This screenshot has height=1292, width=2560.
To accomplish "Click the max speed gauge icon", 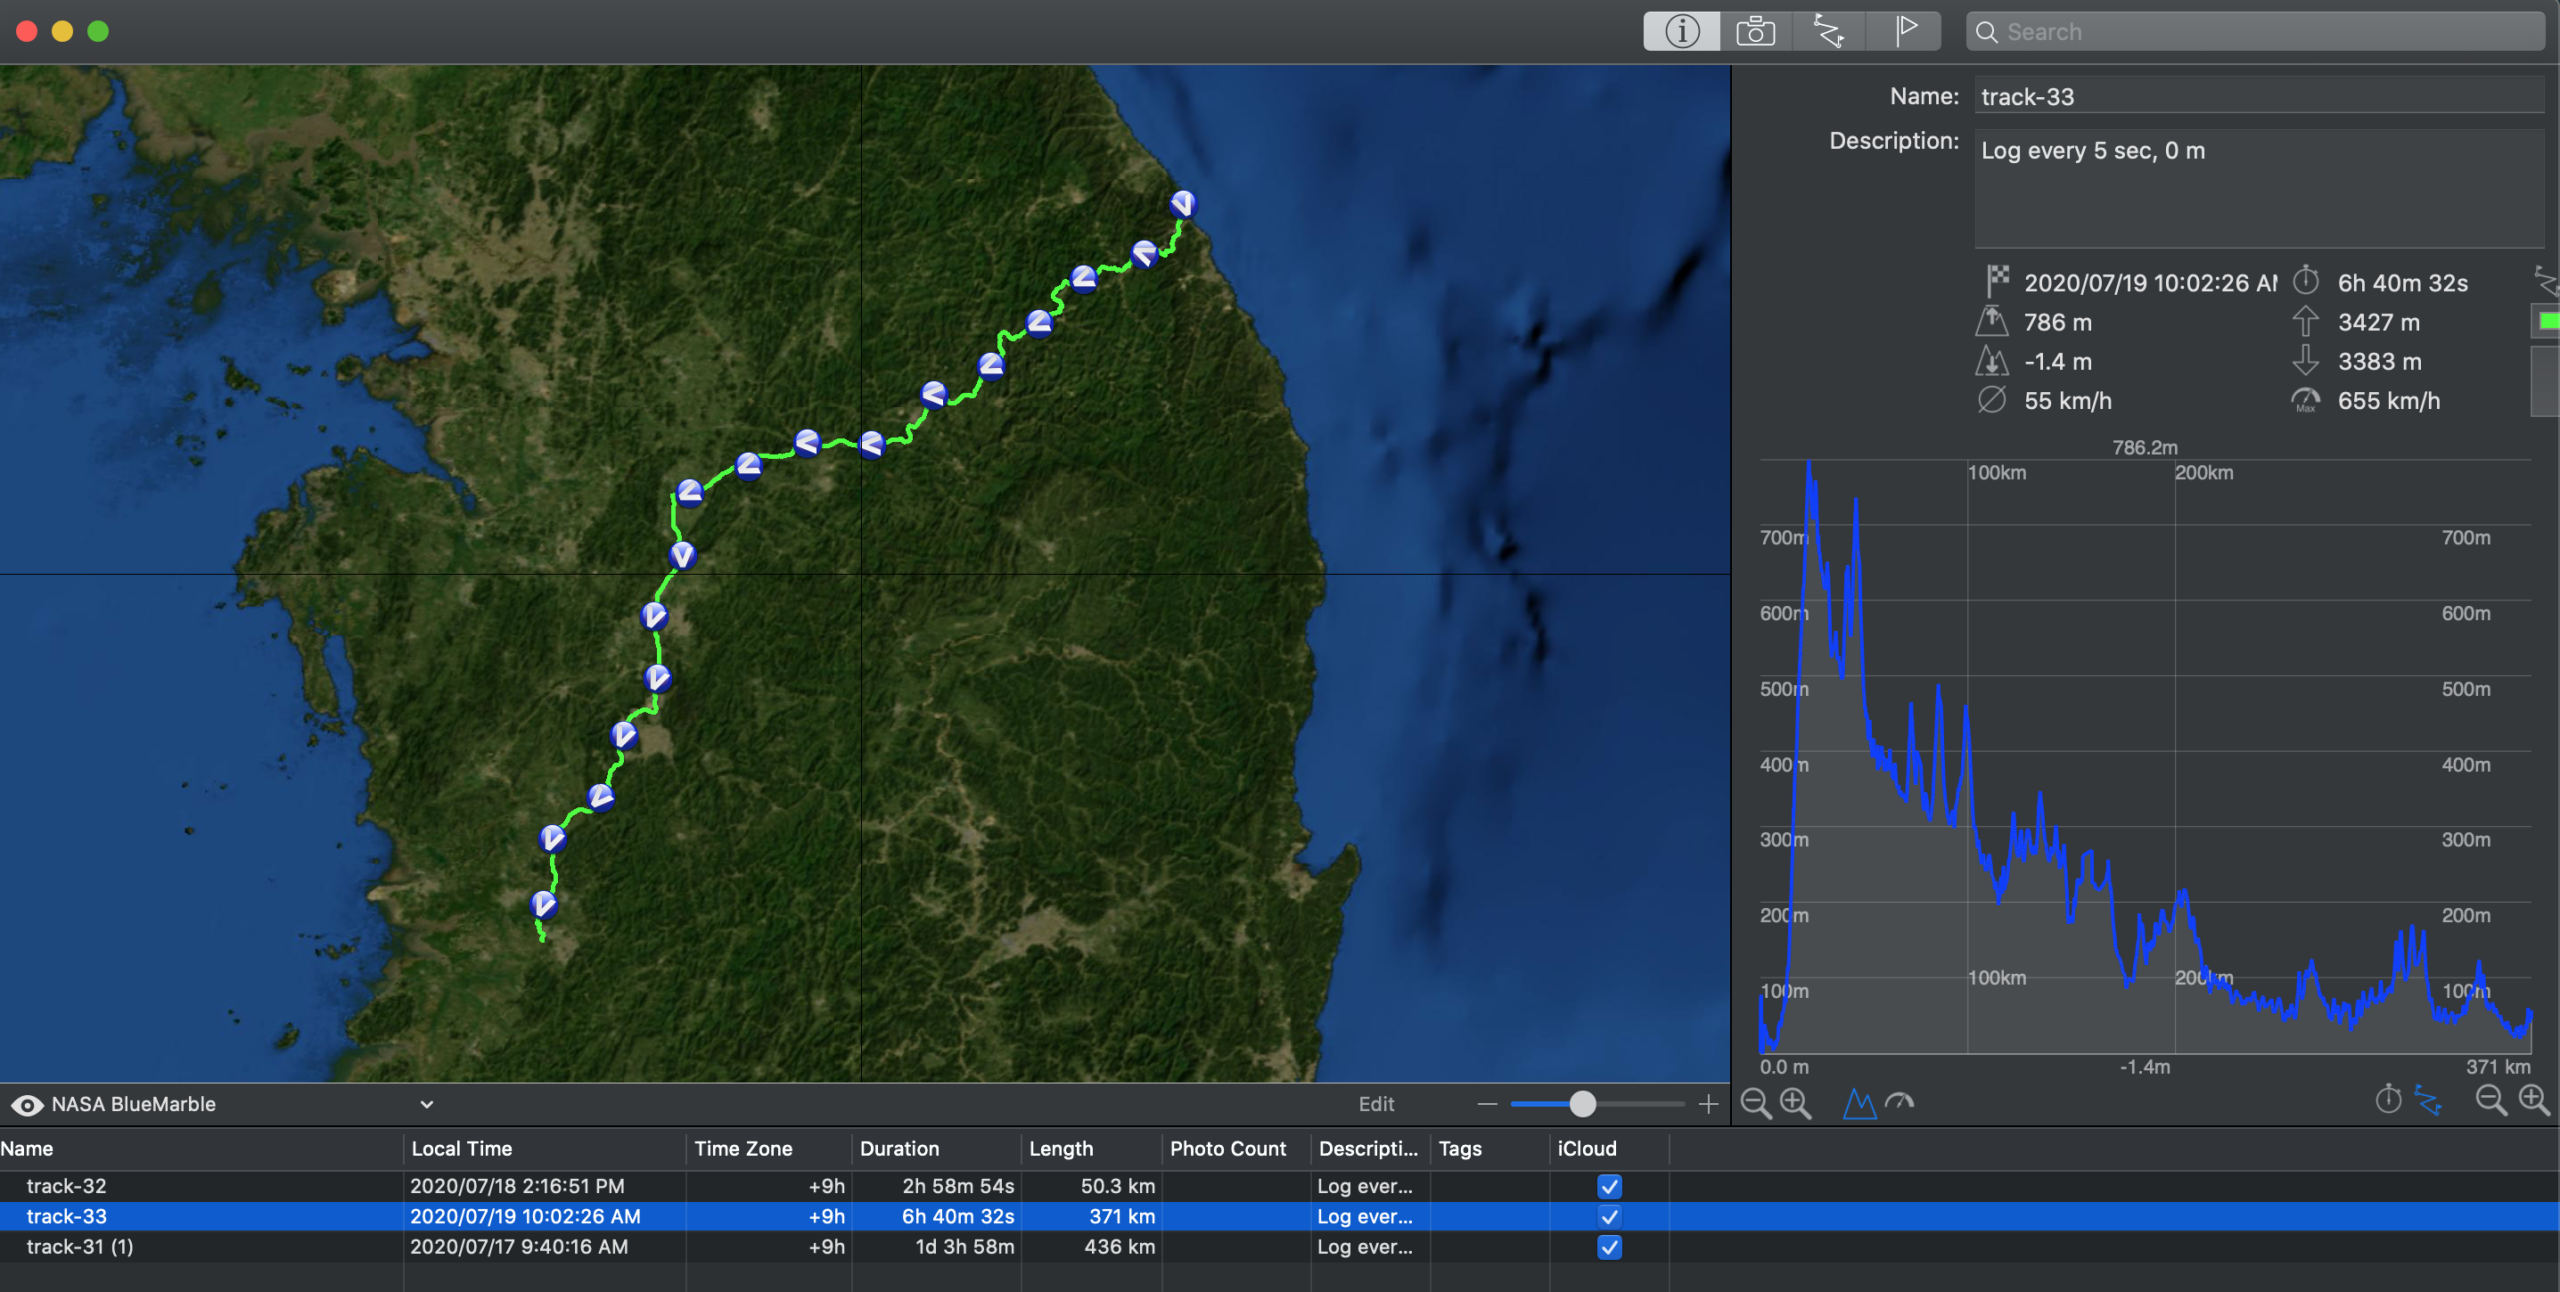I will point(2305,400).
